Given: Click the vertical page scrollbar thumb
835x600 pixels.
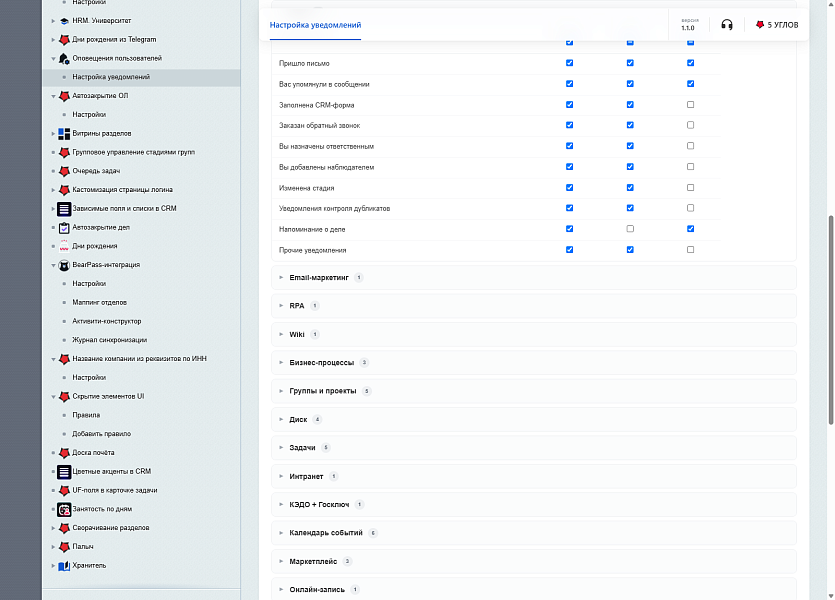Looking at the screenshot, I should click(x=831, y=319).
